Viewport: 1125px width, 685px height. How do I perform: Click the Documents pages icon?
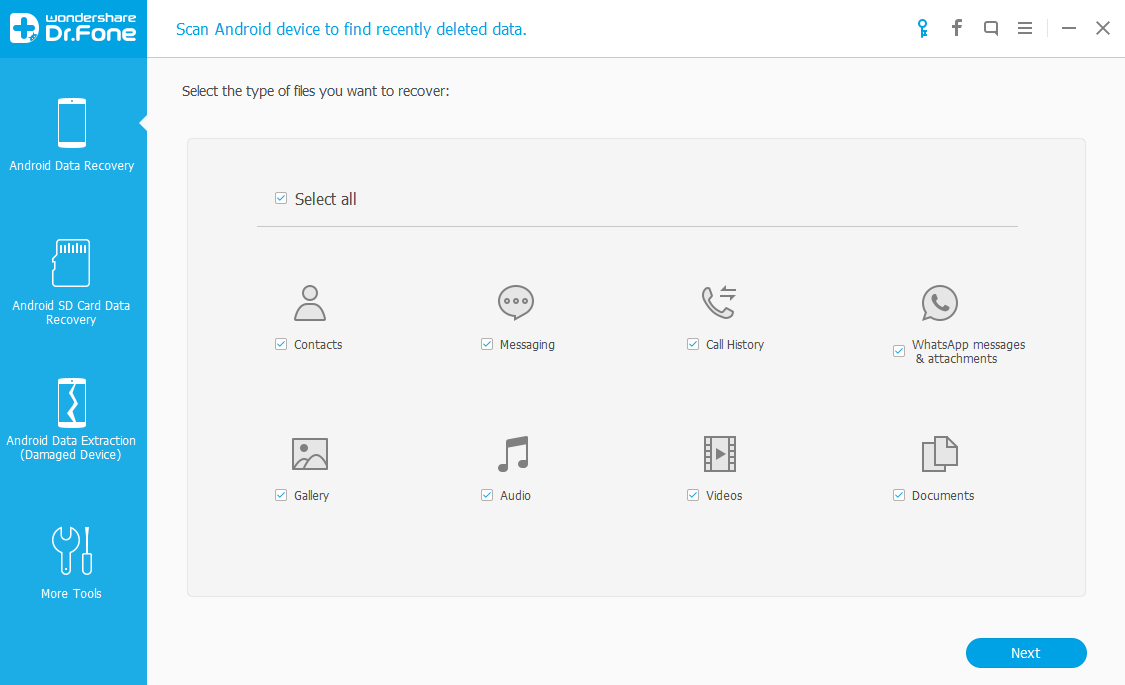939,454
